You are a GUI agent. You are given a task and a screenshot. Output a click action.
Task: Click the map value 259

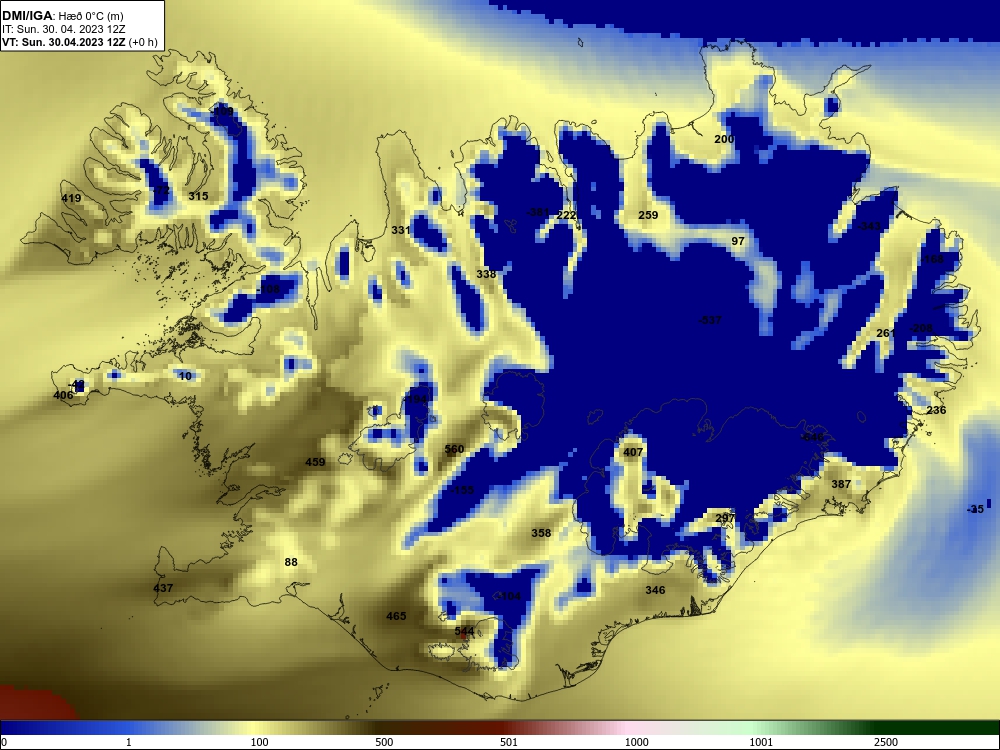click(x=648, y=216)
